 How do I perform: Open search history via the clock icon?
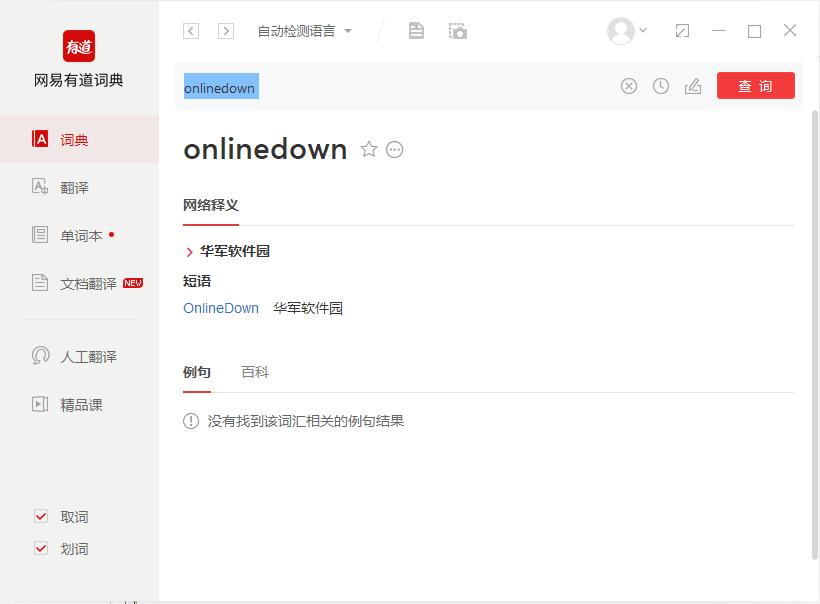tap(660, 86)
